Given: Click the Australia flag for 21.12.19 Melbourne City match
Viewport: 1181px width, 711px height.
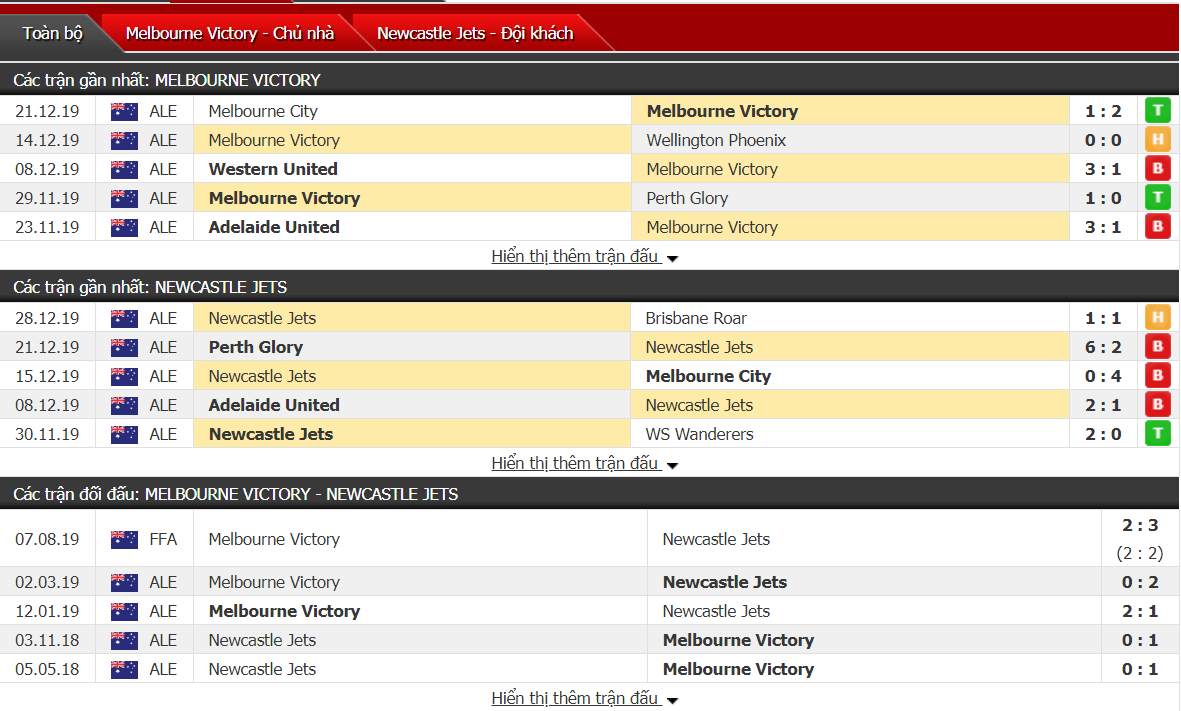Looking at the screenshot, I should (x=124, y=111).
